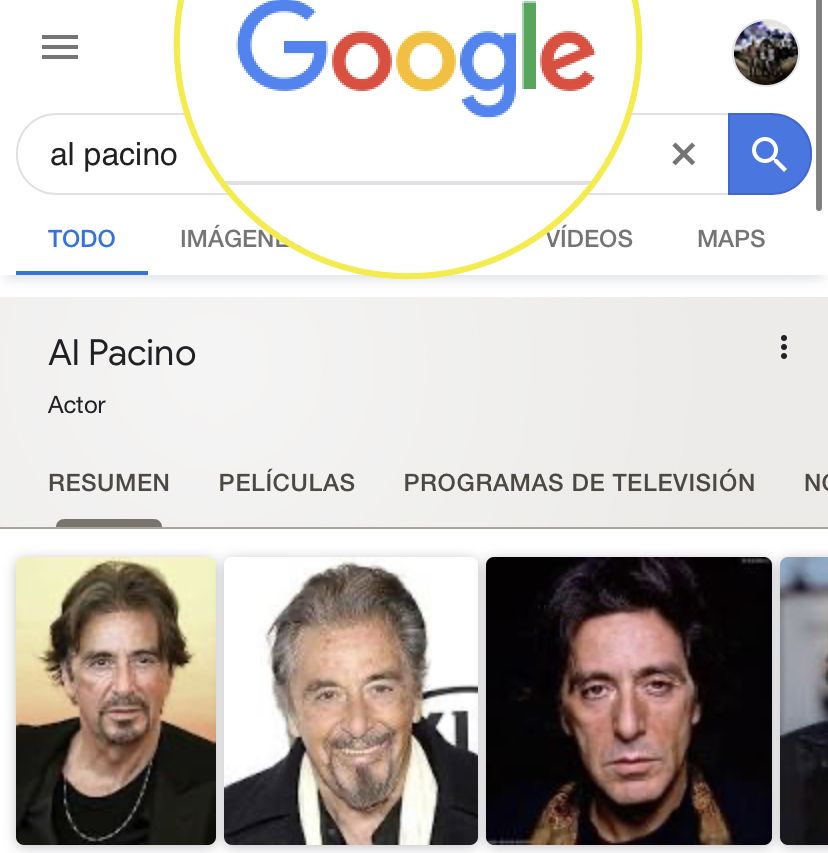Open the hamburger menu
The image size is (828, 853).
tap(60, 47)
